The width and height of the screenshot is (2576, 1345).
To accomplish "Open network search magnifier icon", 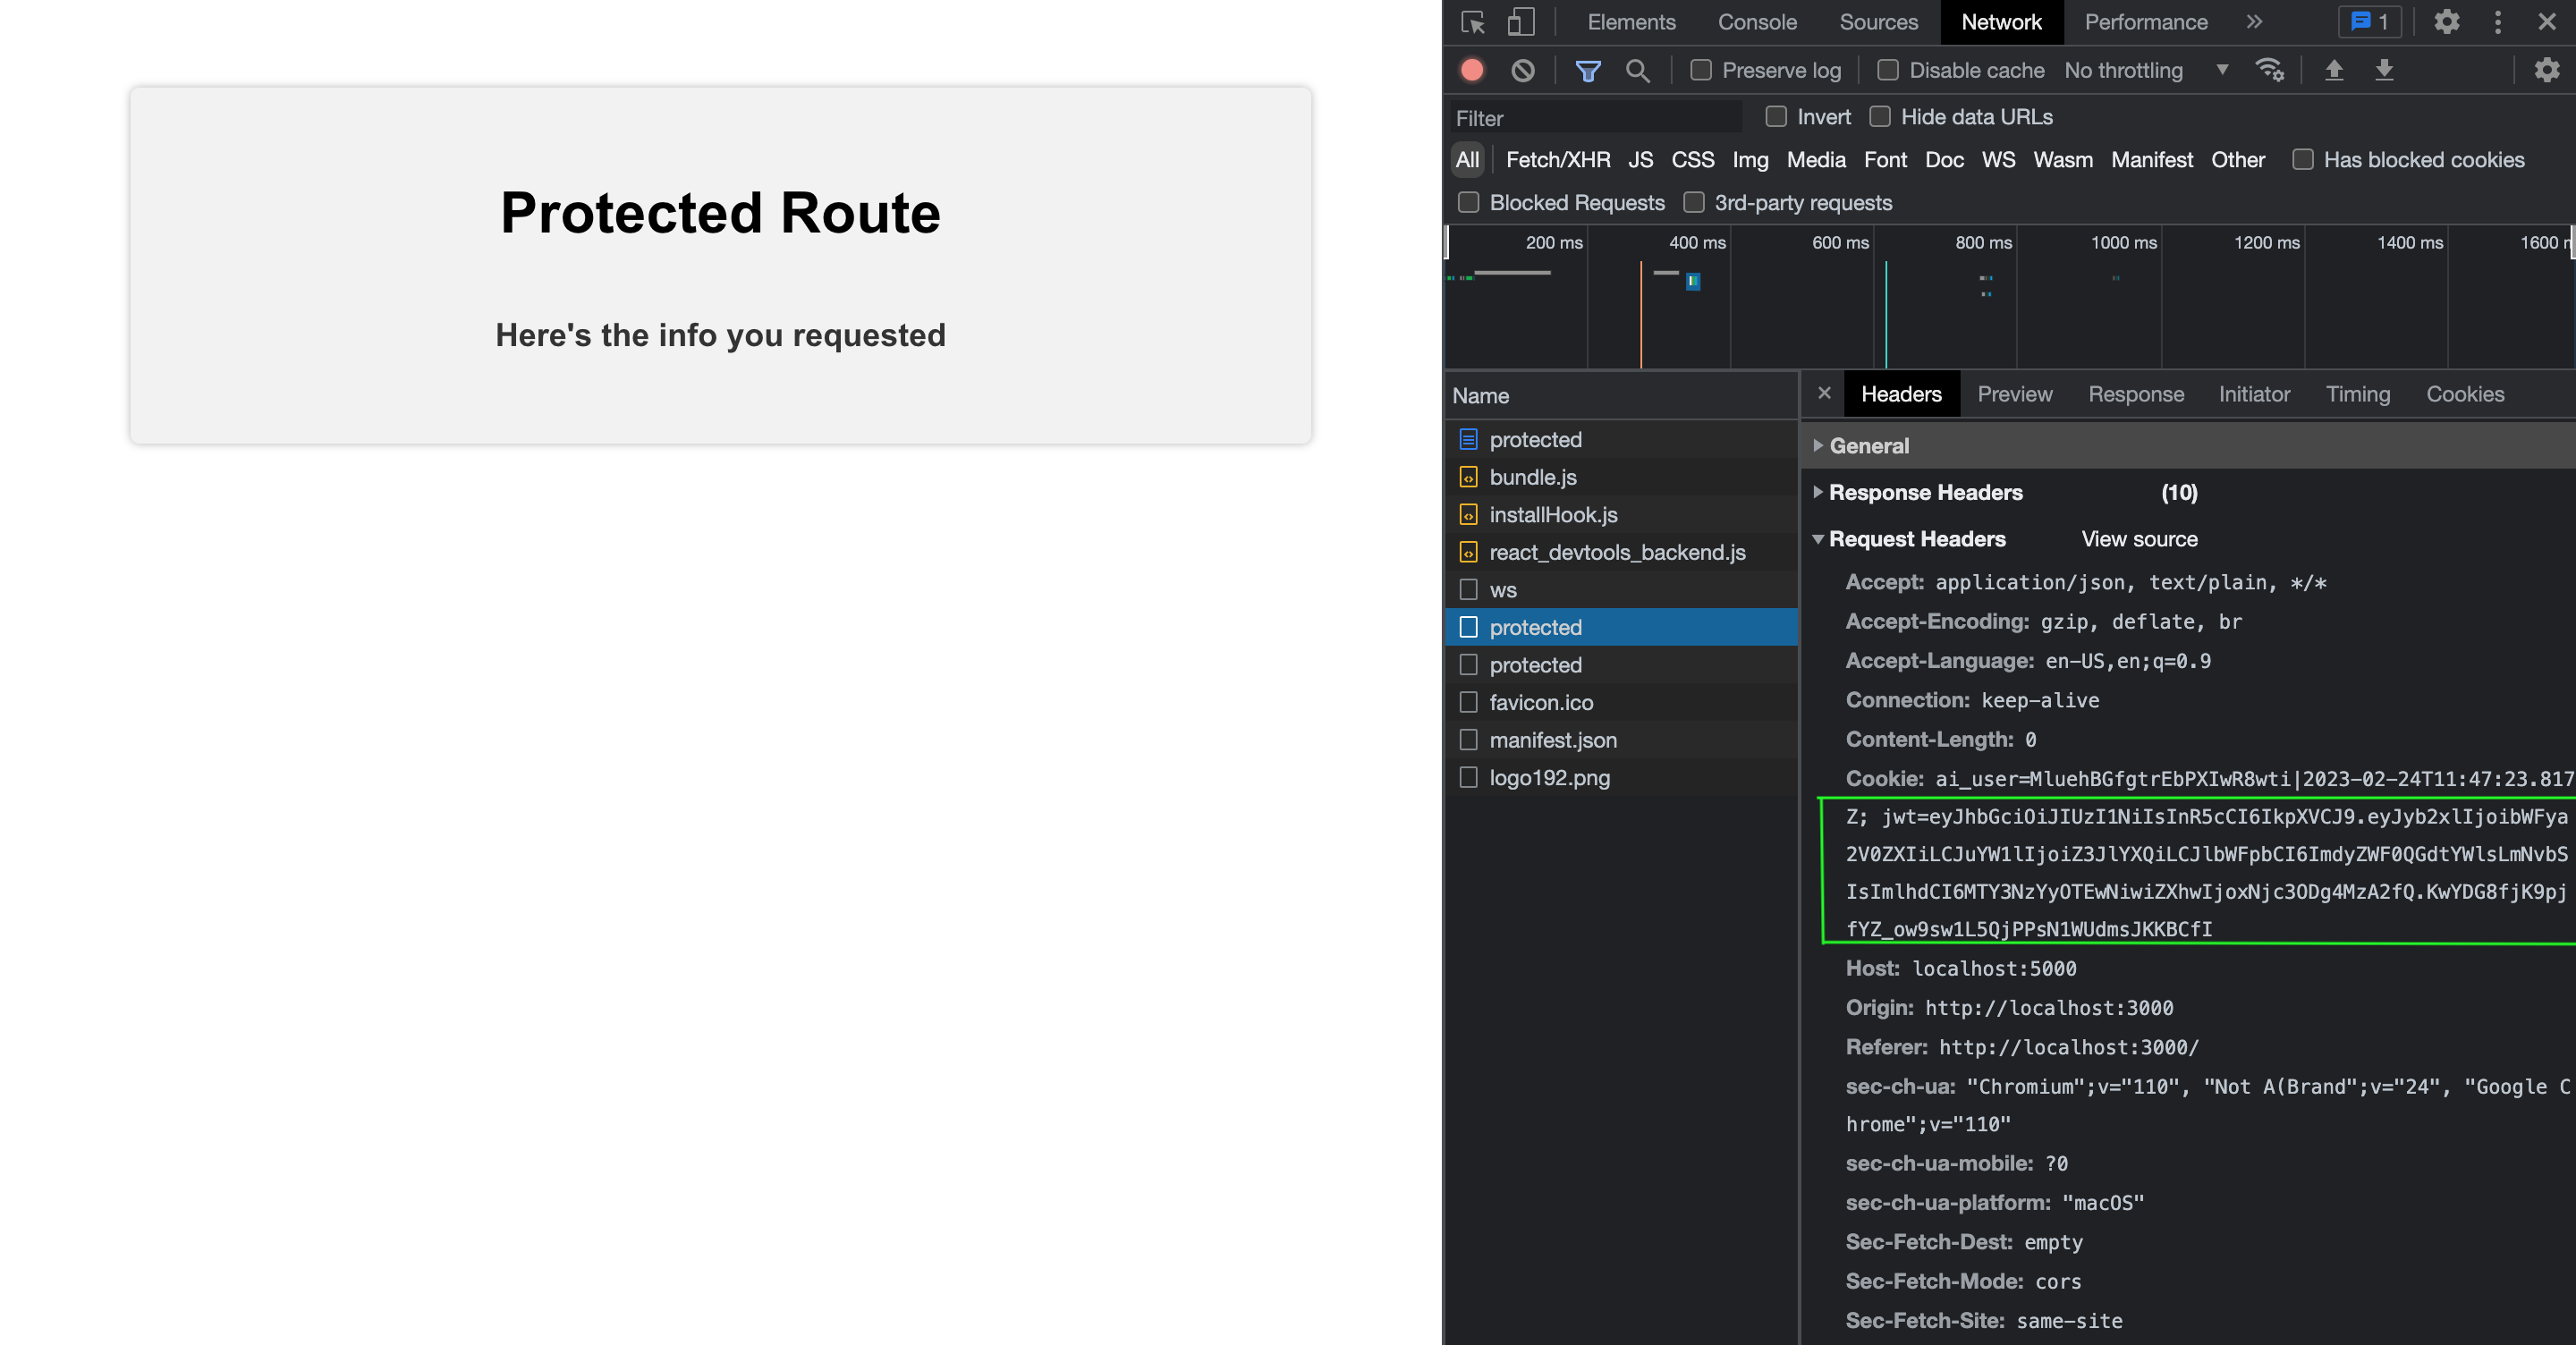I will click(1638, 70).
